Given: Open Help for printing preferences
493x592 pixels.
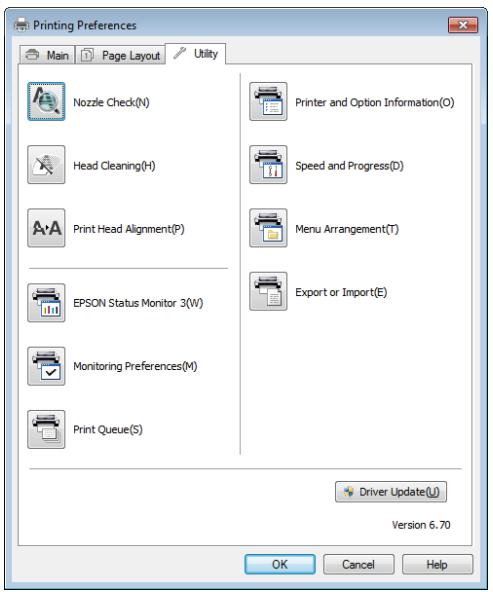Looking at the screenshot, I should [437, 564].
